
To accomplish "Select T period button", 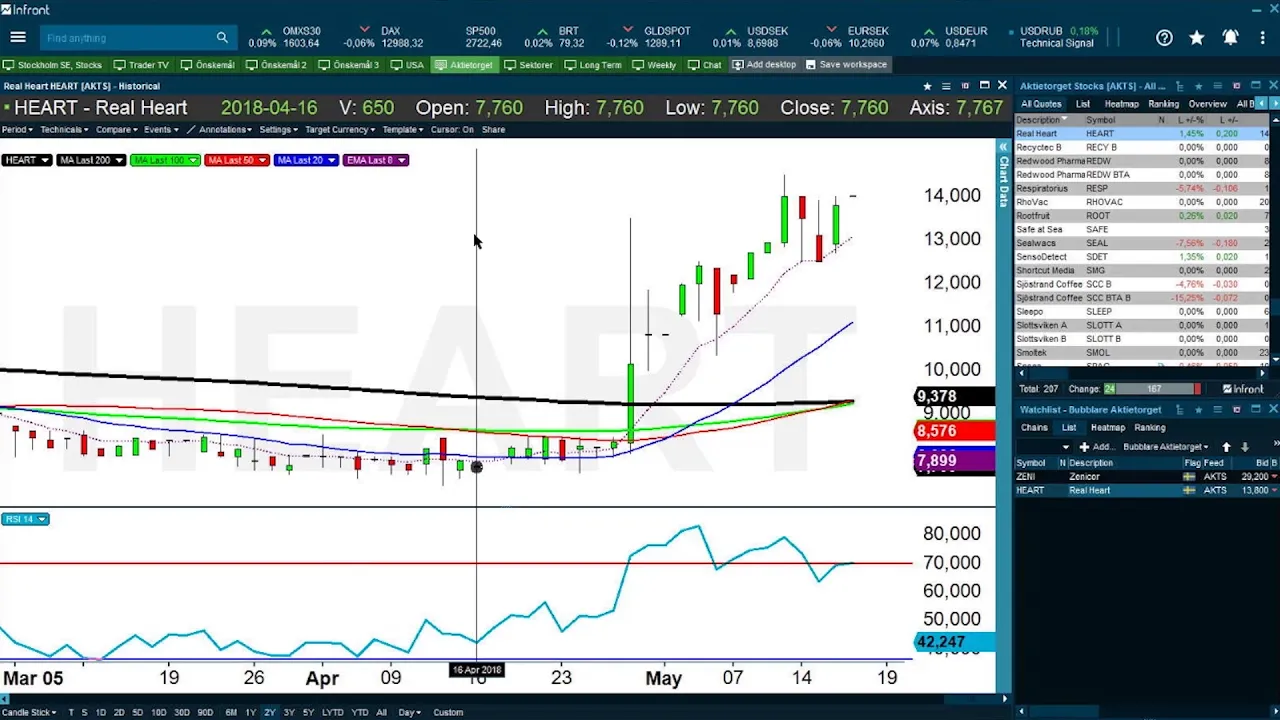I will tap(70, 713).
